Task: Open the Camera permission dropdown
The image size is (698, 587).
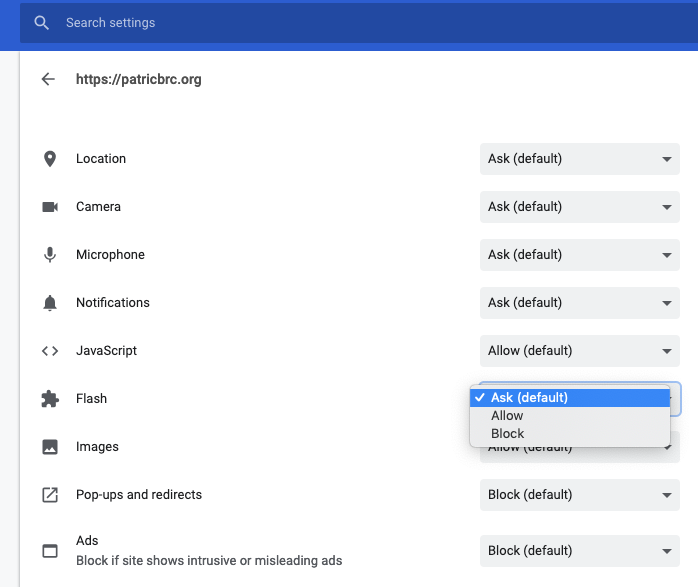Action: click(579, 207)
